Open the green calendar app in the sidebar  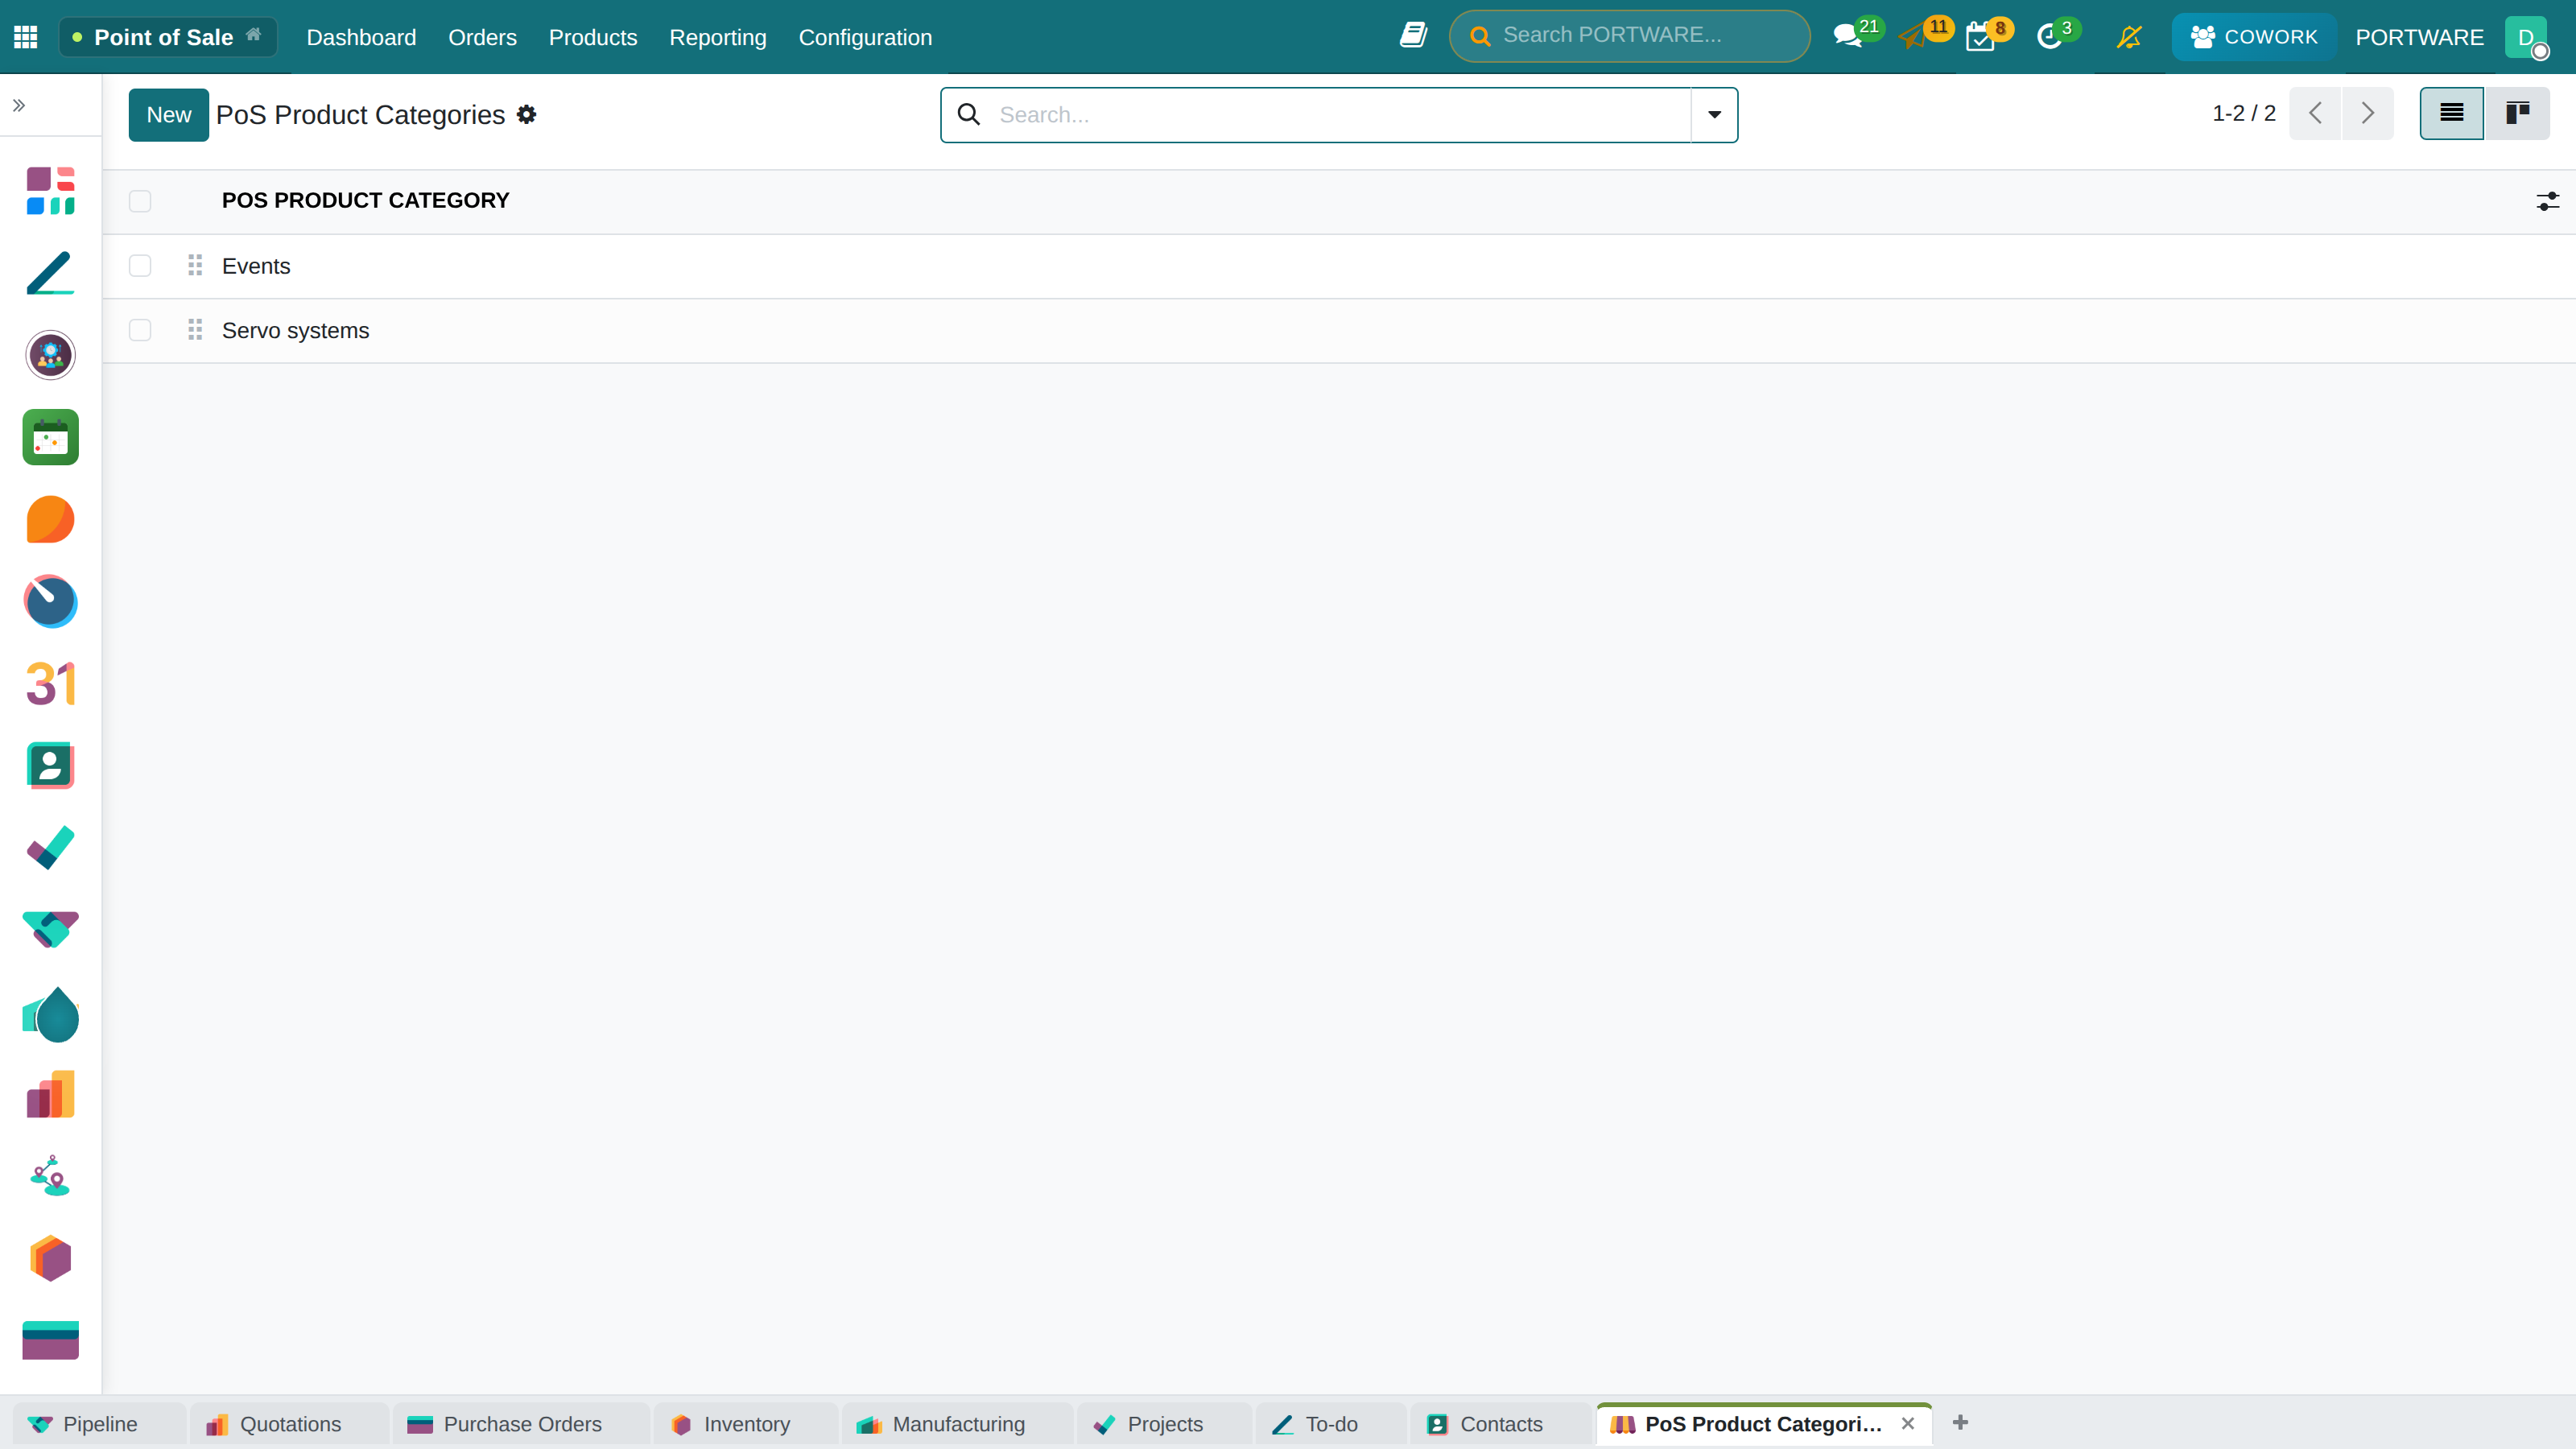[x=50, y=437]
